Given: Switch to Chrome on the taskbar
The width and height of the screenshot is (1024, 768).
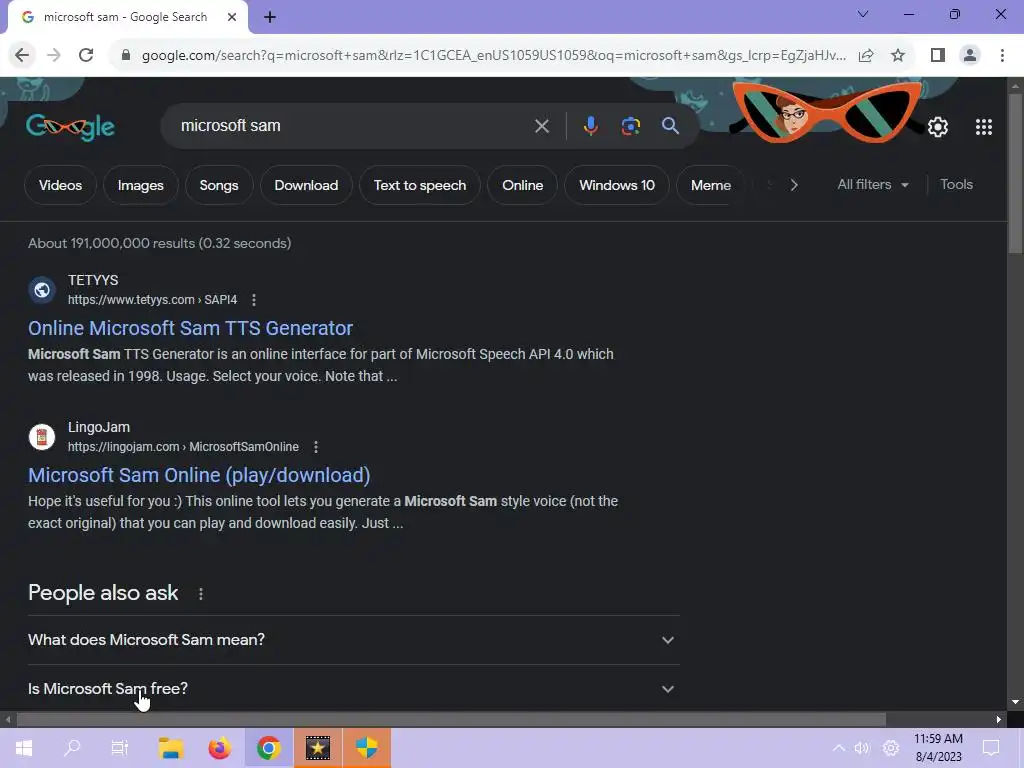Looking at the screenshot, I should click(x=268, y=748).
